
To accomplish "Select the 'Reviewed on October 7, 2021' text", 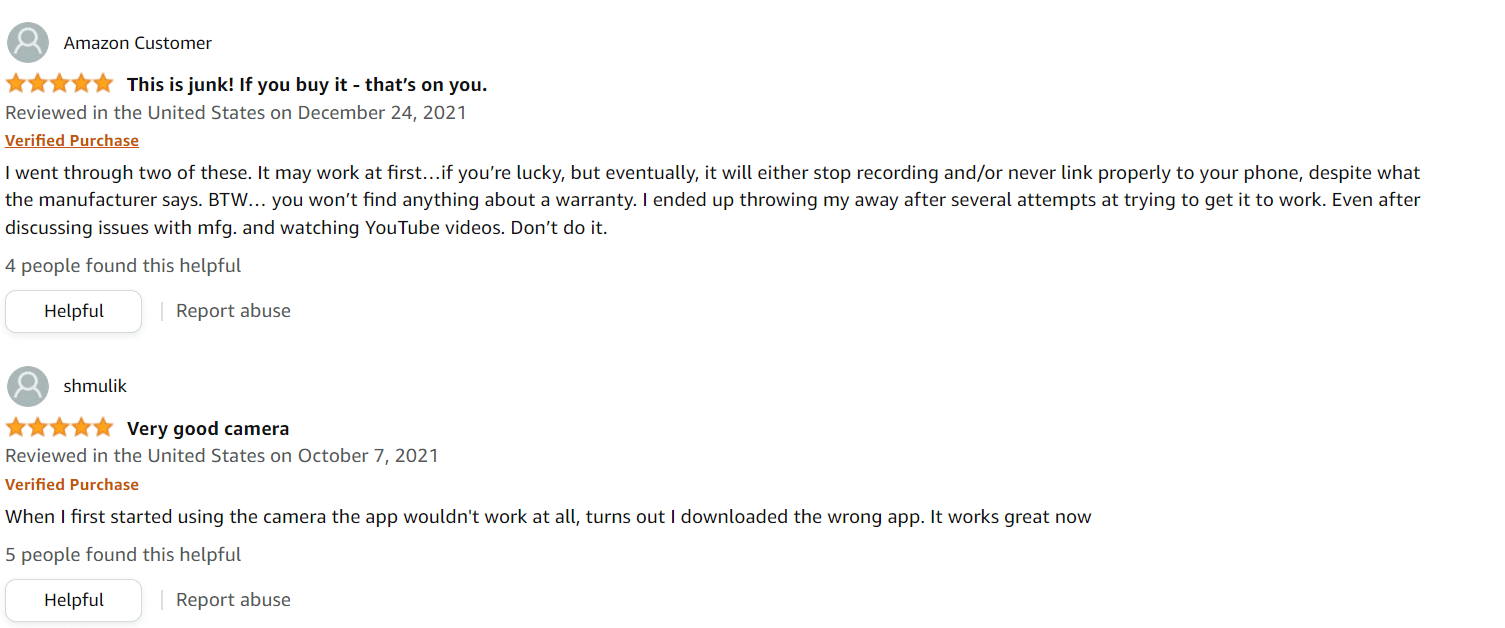I will click(222, 456).
